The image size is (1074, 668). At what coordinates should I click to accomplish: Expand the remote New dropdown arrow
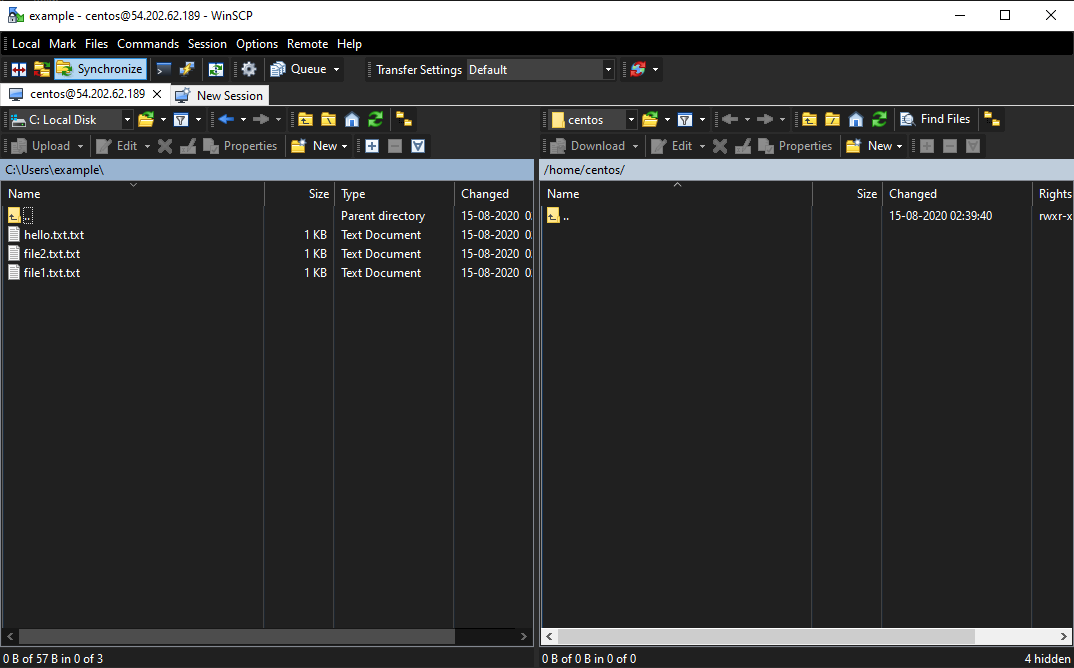[x=899, y=146]
